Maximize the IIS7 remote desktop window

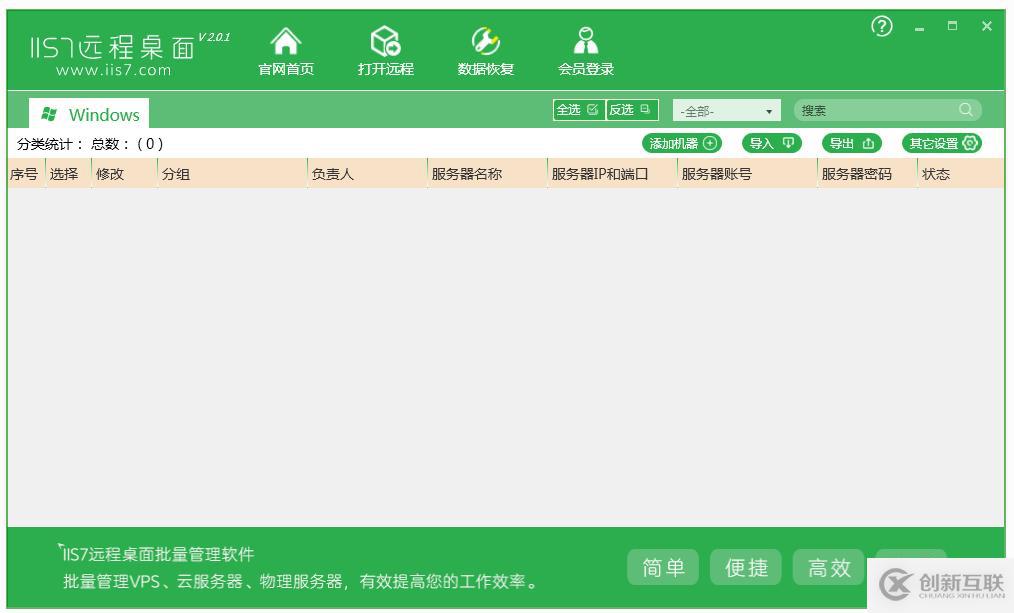pos(952,26)
